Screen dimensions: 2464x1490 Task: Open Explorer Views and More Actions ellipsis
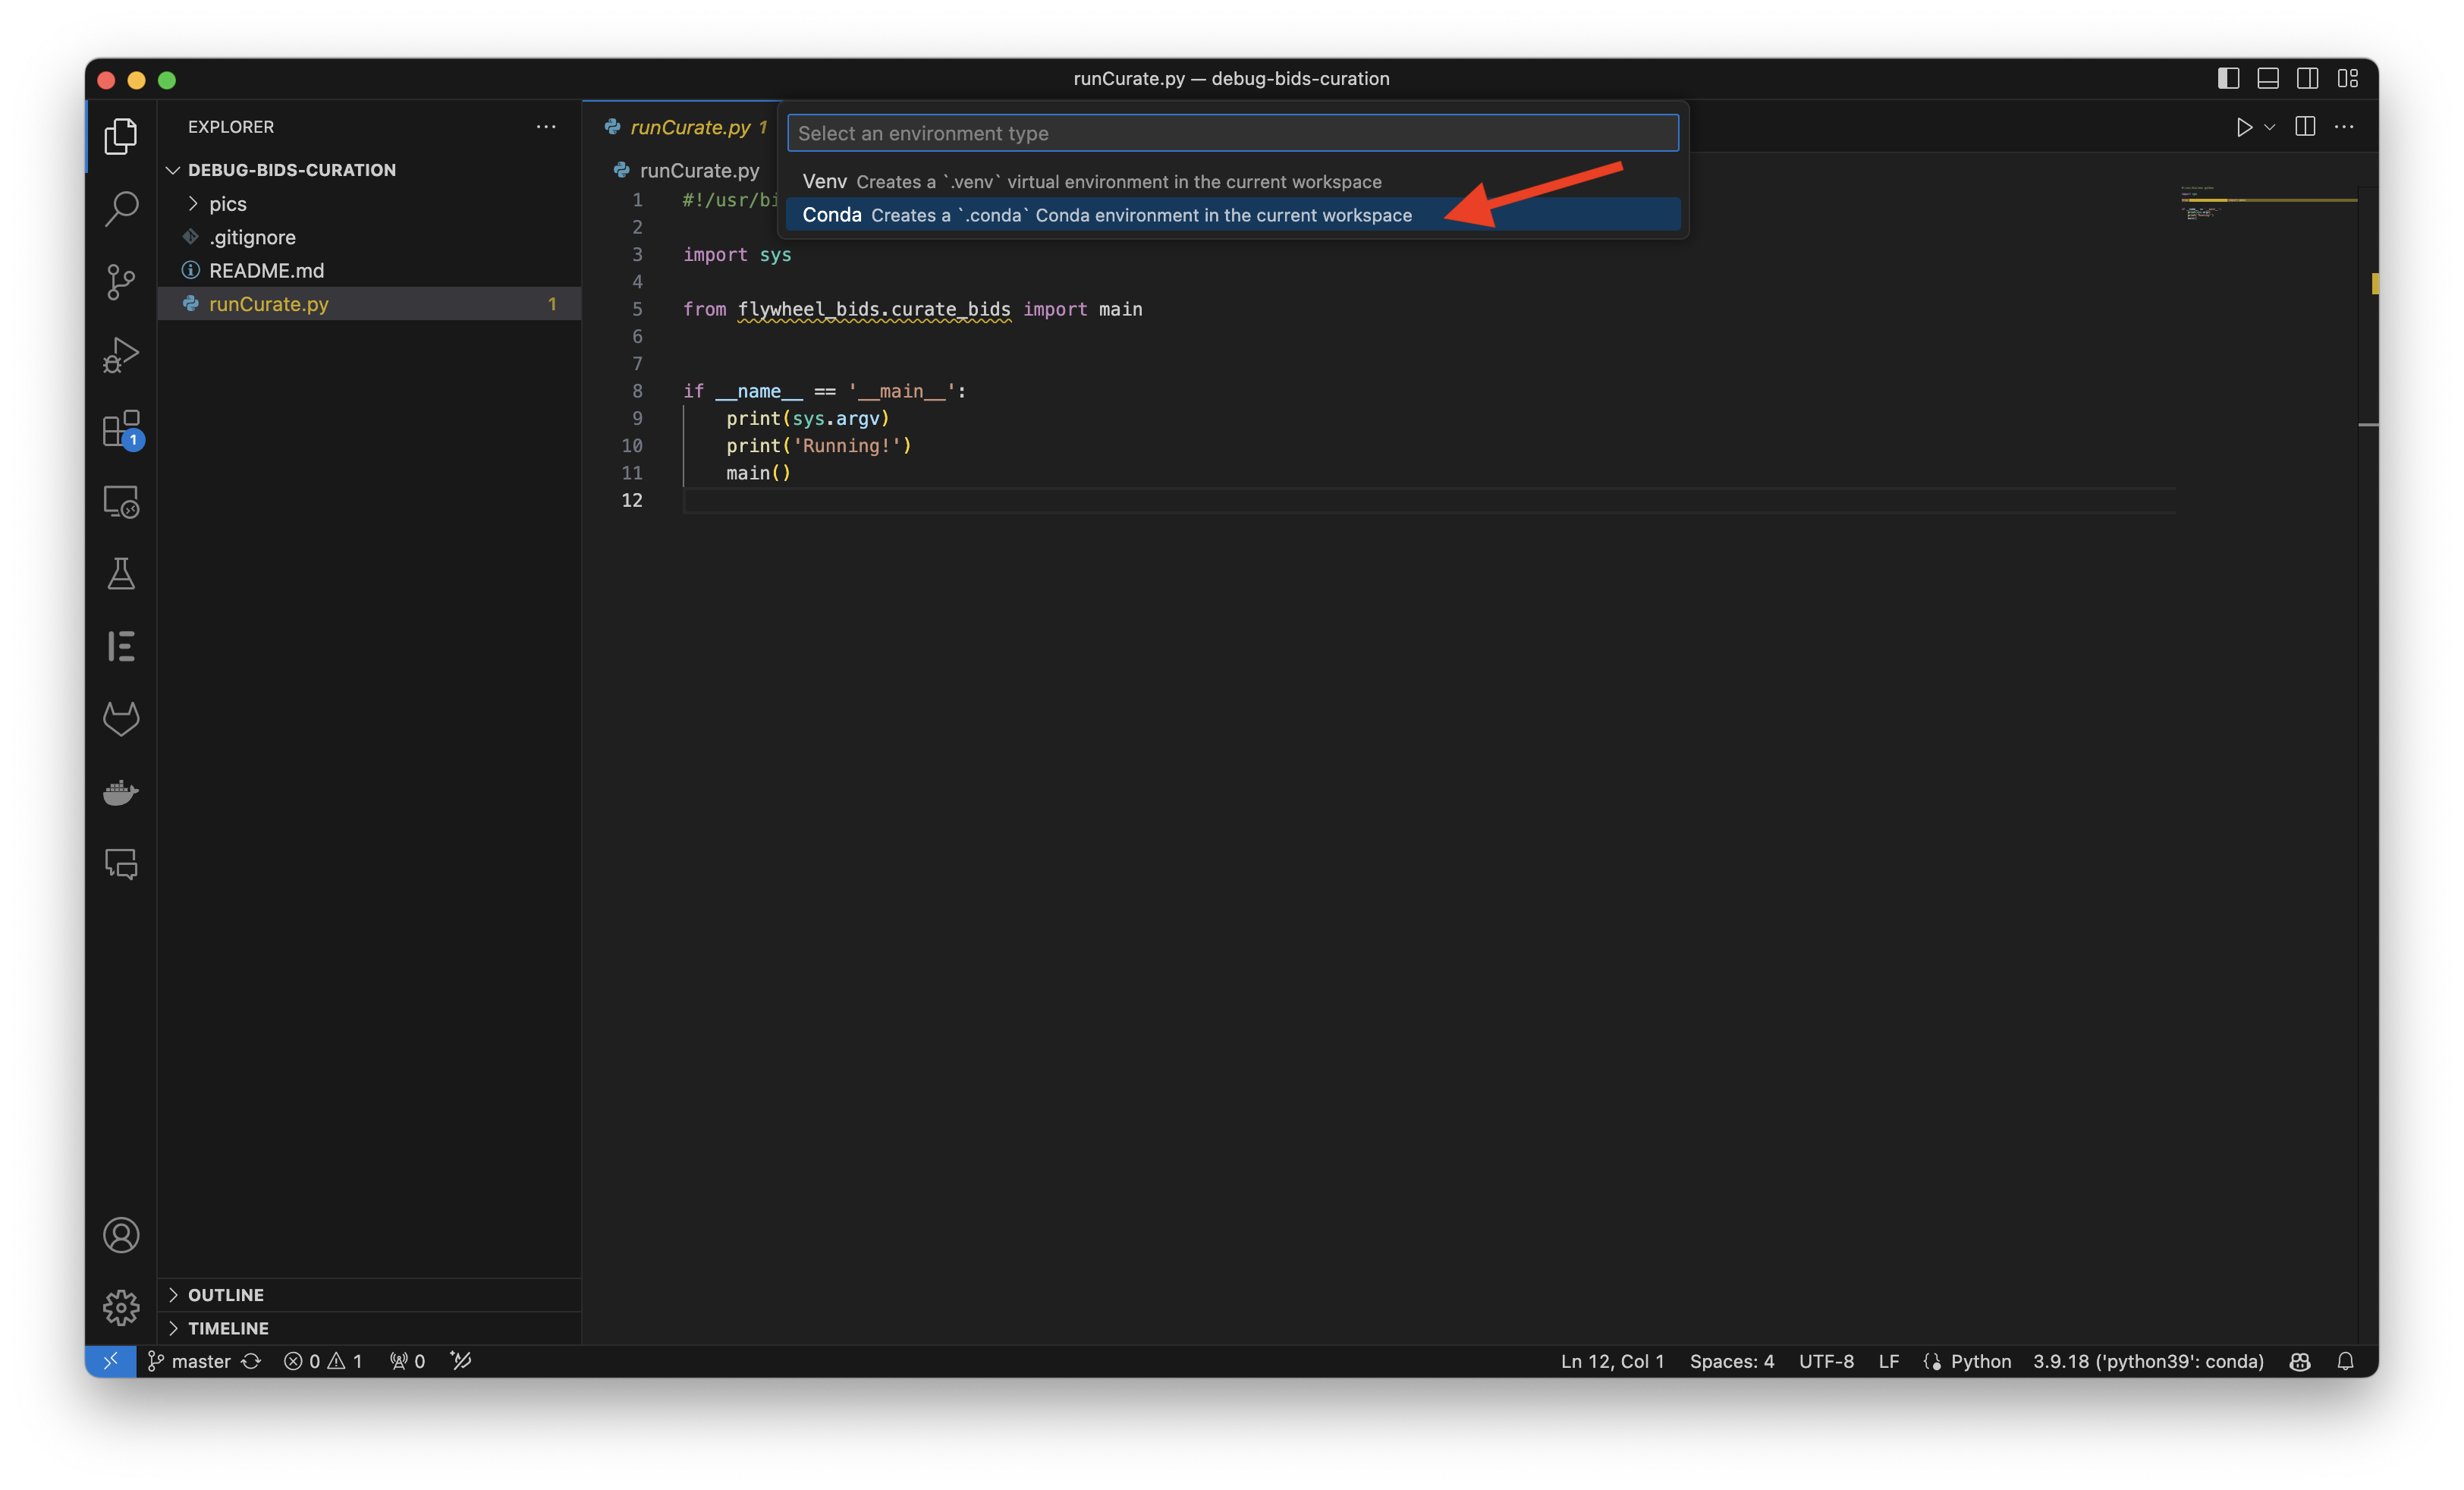(x=546, y=127)
